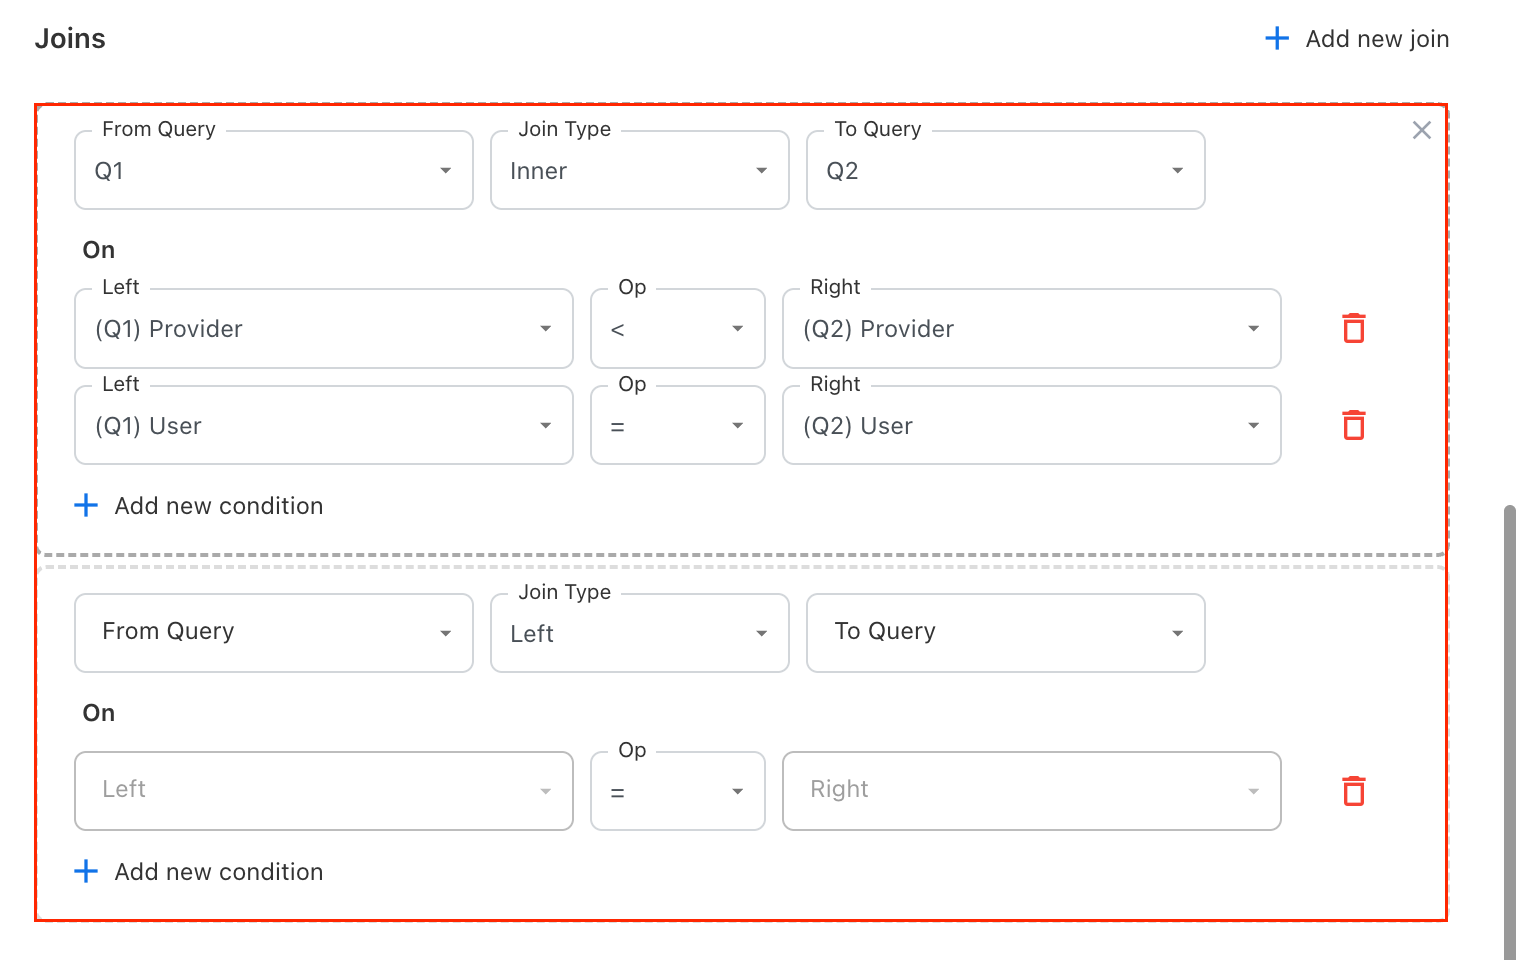This screenshot has width=1522, height=960.
Task: Add new condition to the Inner join
Action: coord(199,506)
